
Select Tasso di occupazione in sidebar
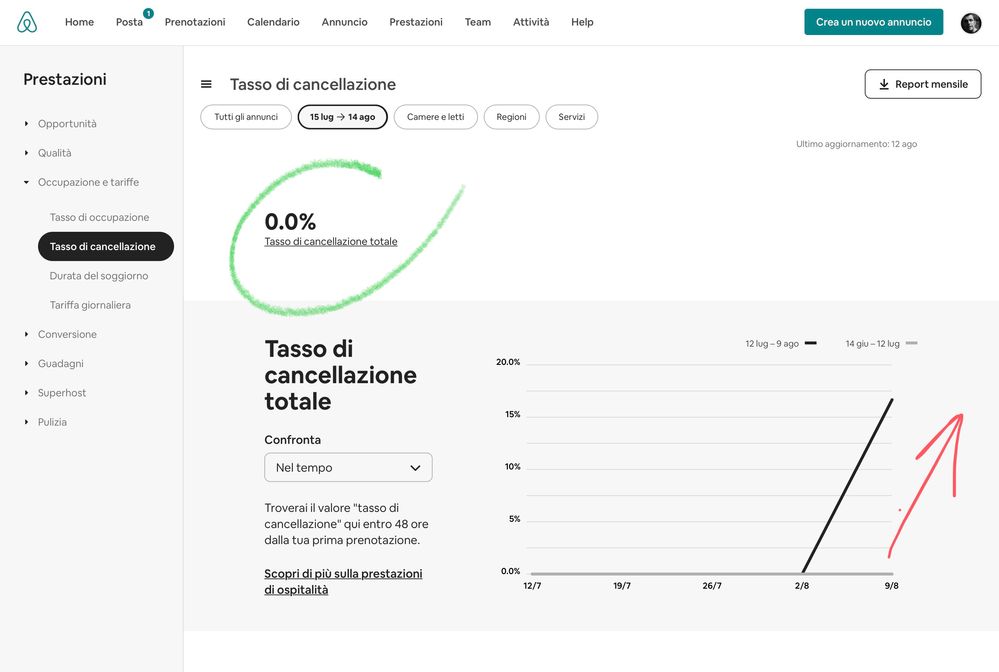click(99, 217)
